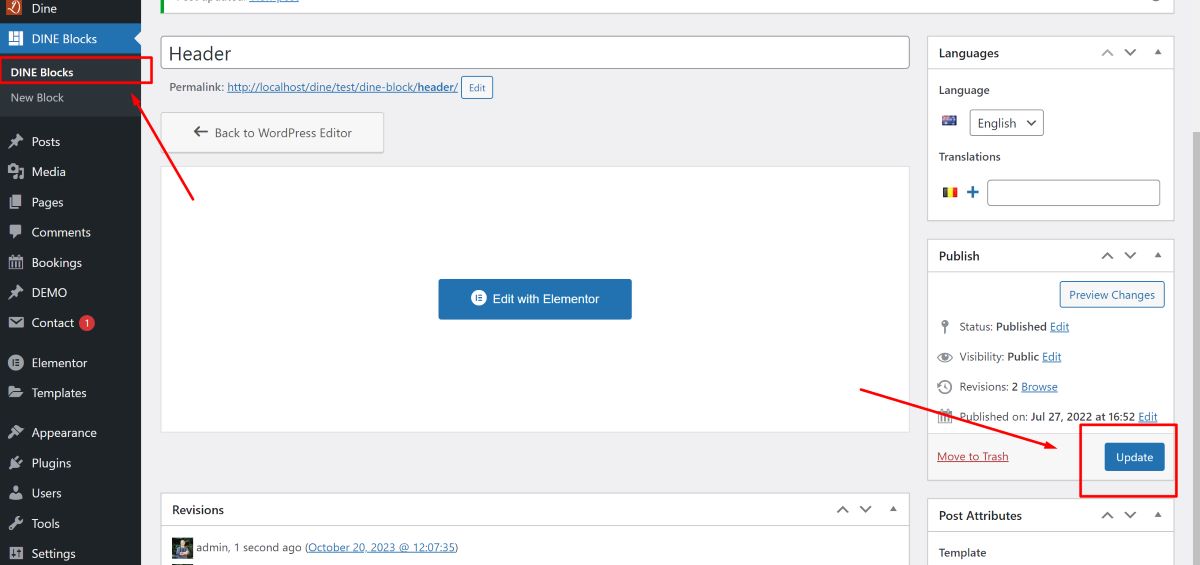
Task: Collapse the Post Attributes panel
Action: pos(1158,515)
